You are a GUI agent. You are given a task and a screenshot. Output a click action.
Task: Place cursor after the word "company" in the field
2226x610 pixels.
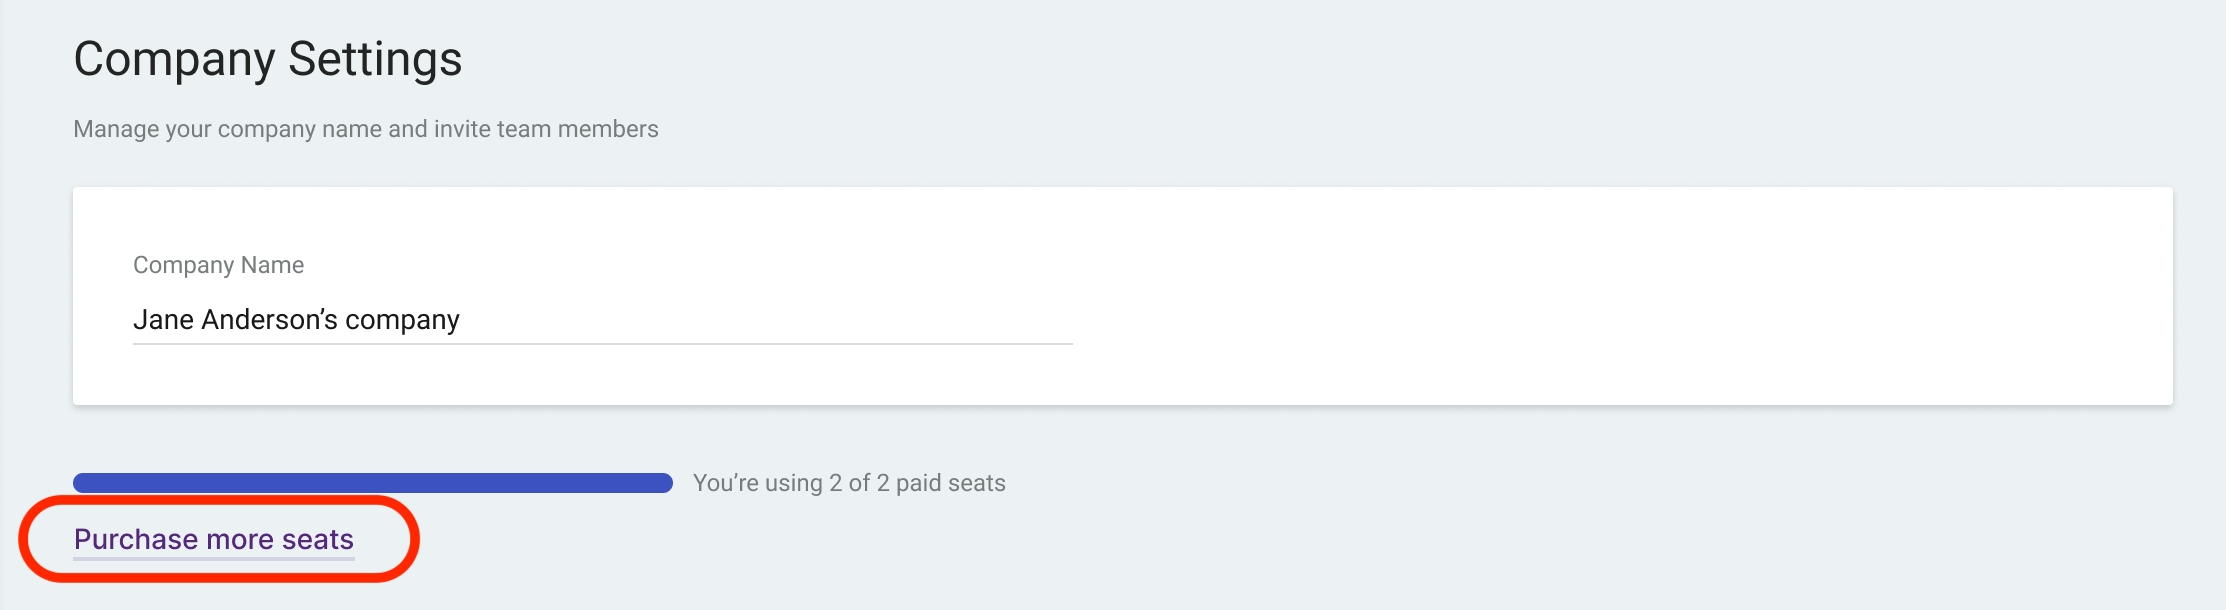tap(462, 320)
